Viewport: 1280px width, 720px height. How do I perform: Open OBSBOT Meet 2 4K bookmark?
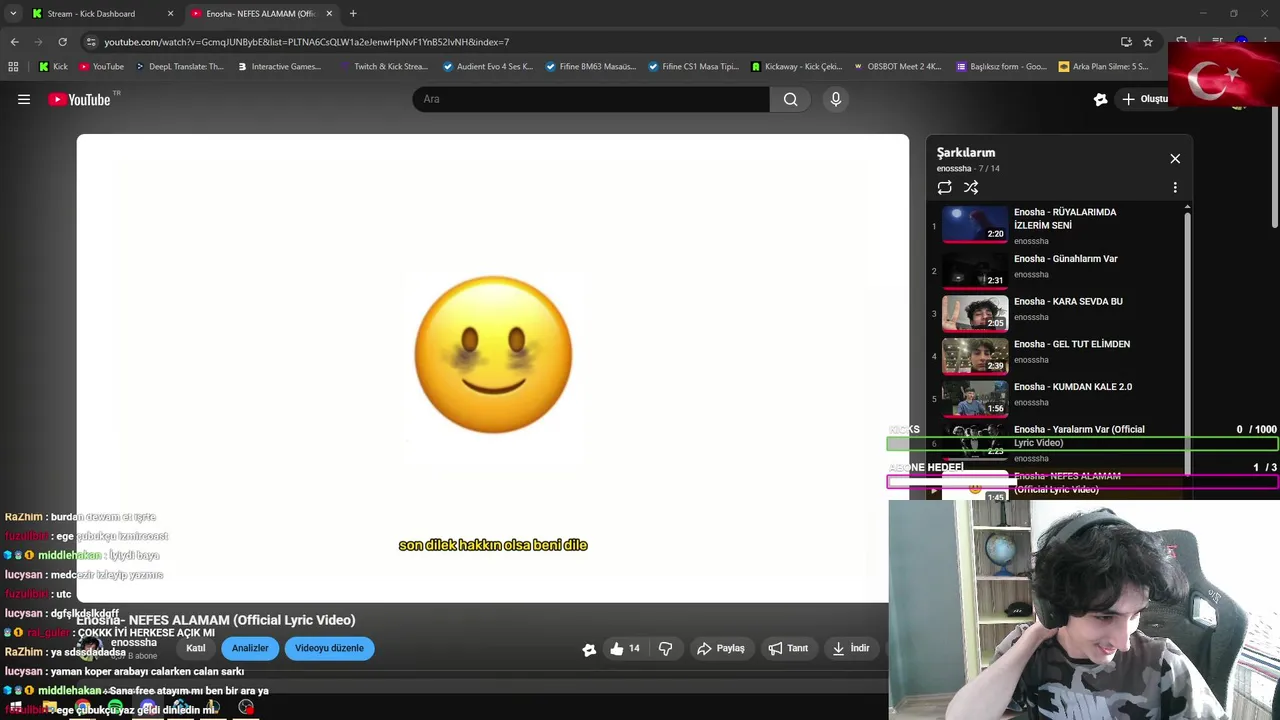point(897,67)
